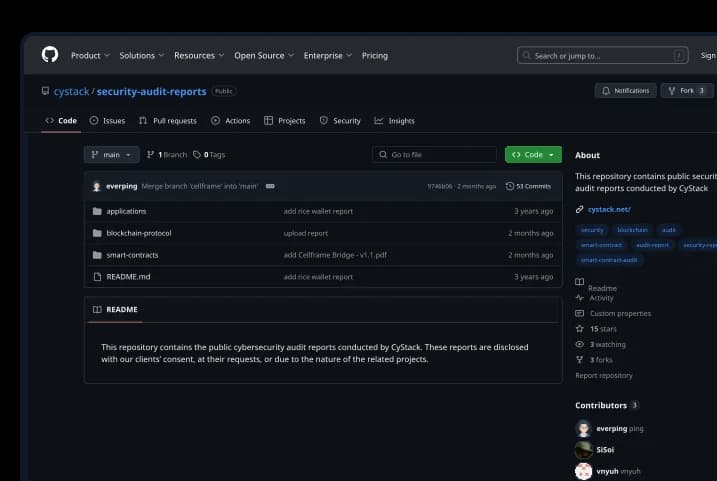View the 0 Tags link
Viewport: 717px width, 481px height.
(x=209, y=155)
